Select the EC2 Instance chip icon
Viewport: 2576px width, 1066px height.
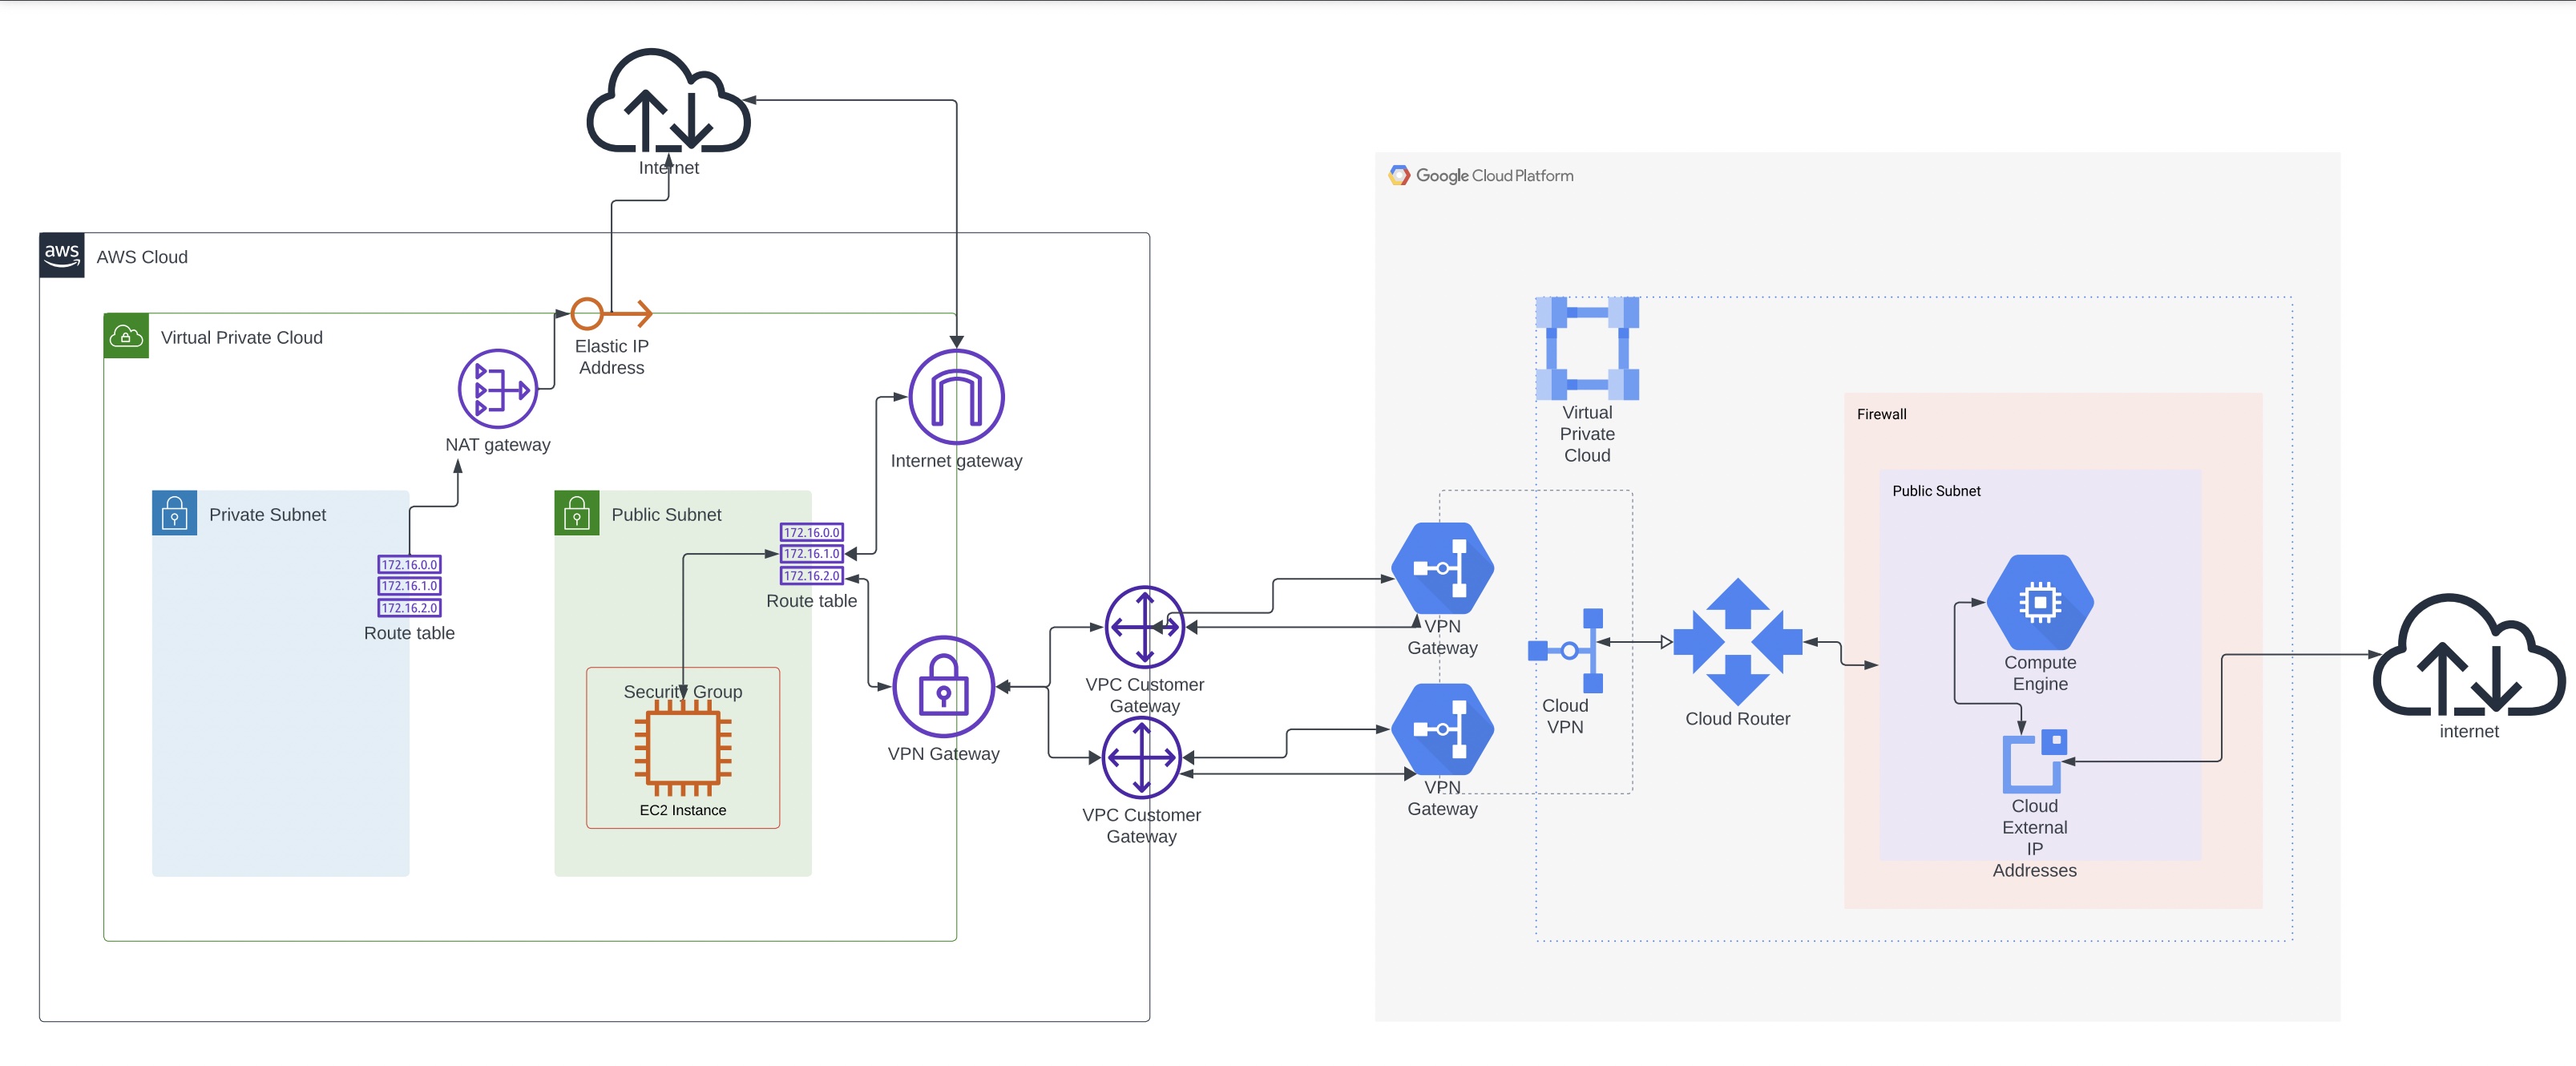[683, 748]
